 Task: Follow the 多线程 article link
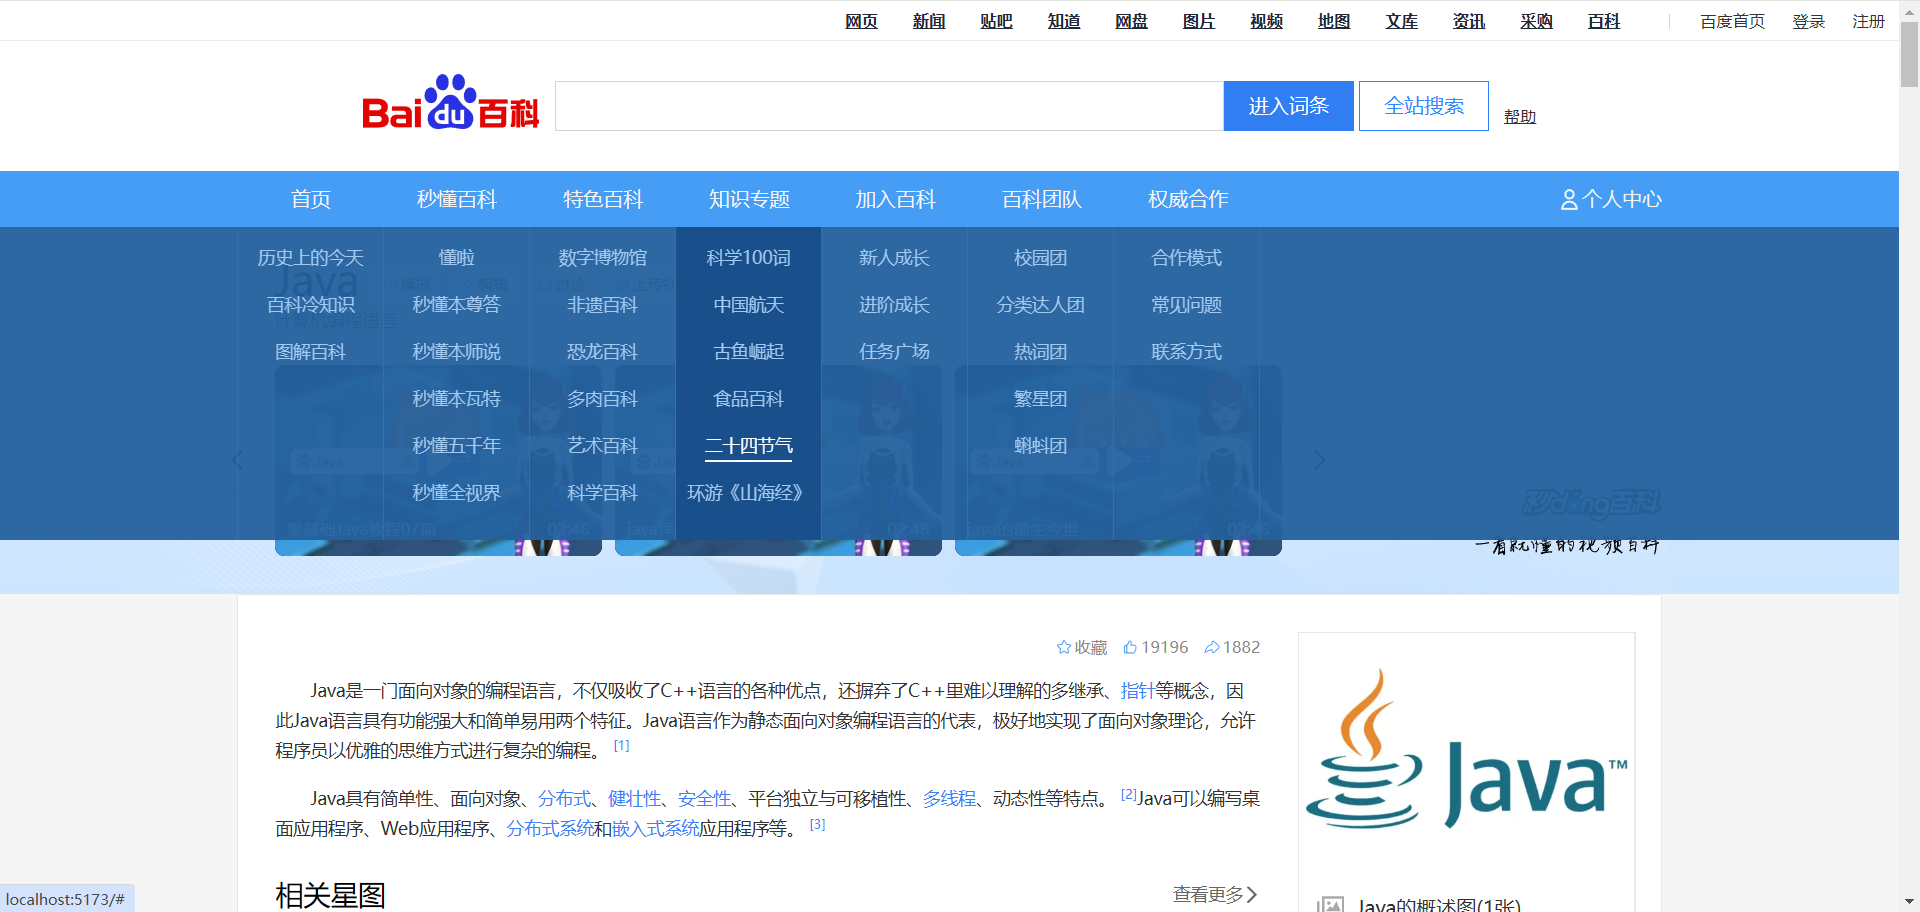(949, 798)
